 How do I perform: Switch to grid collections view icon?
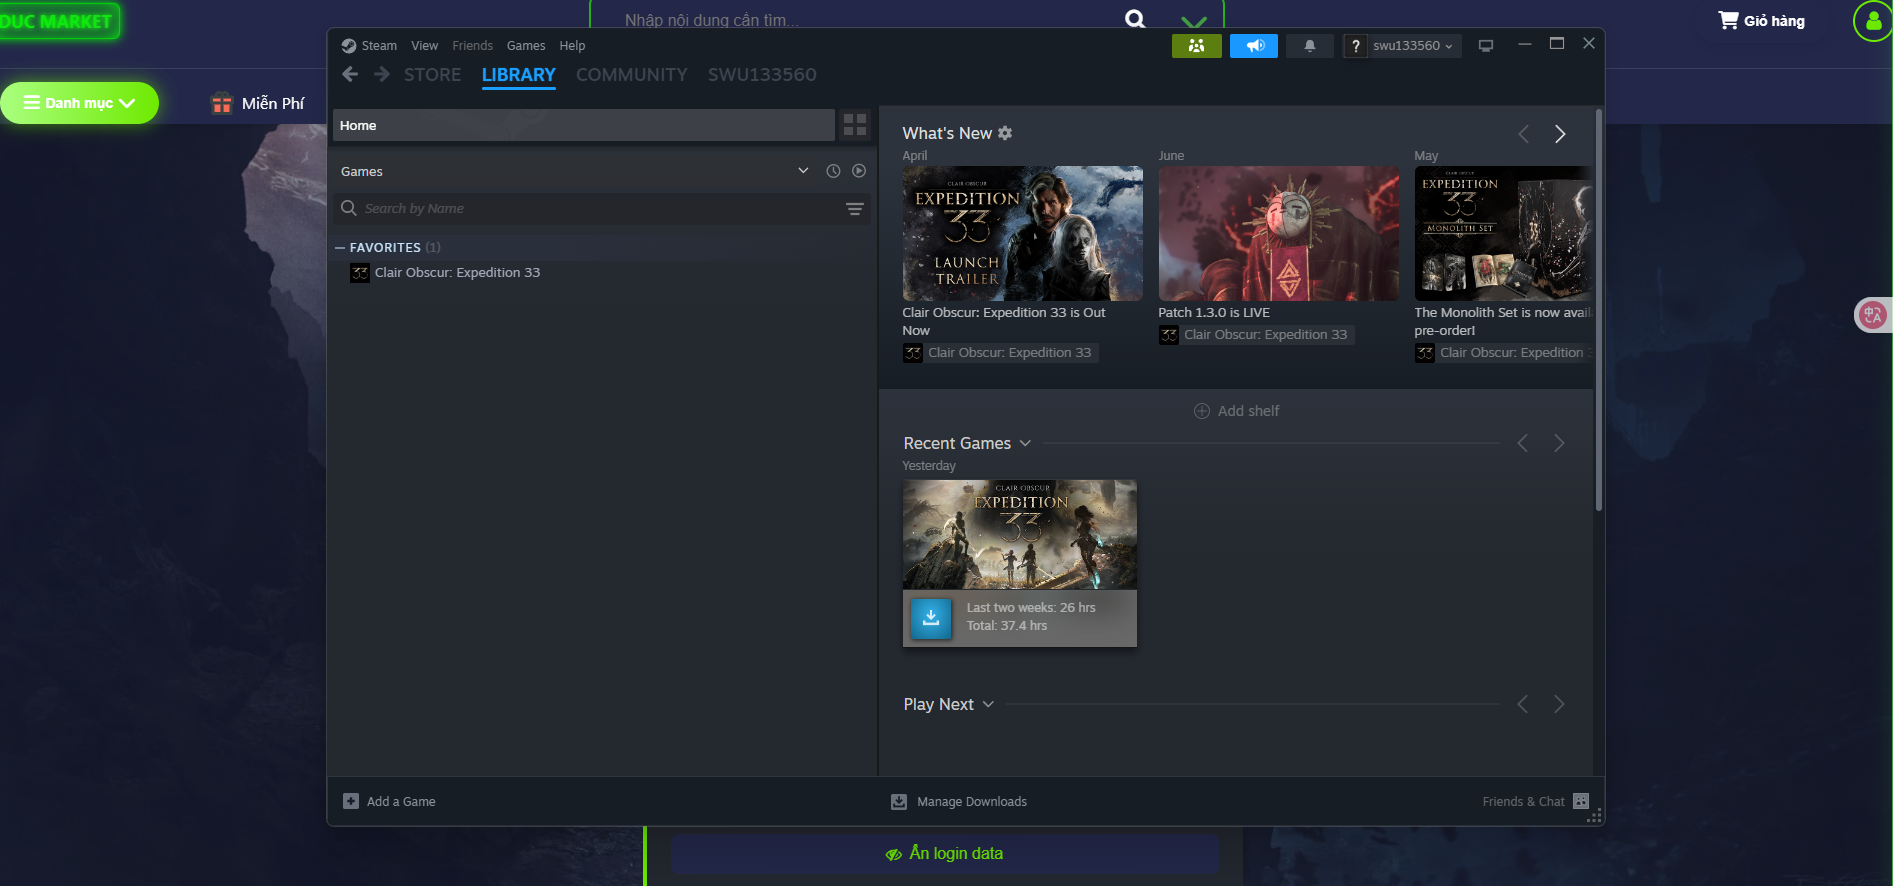tap(855, 125)
